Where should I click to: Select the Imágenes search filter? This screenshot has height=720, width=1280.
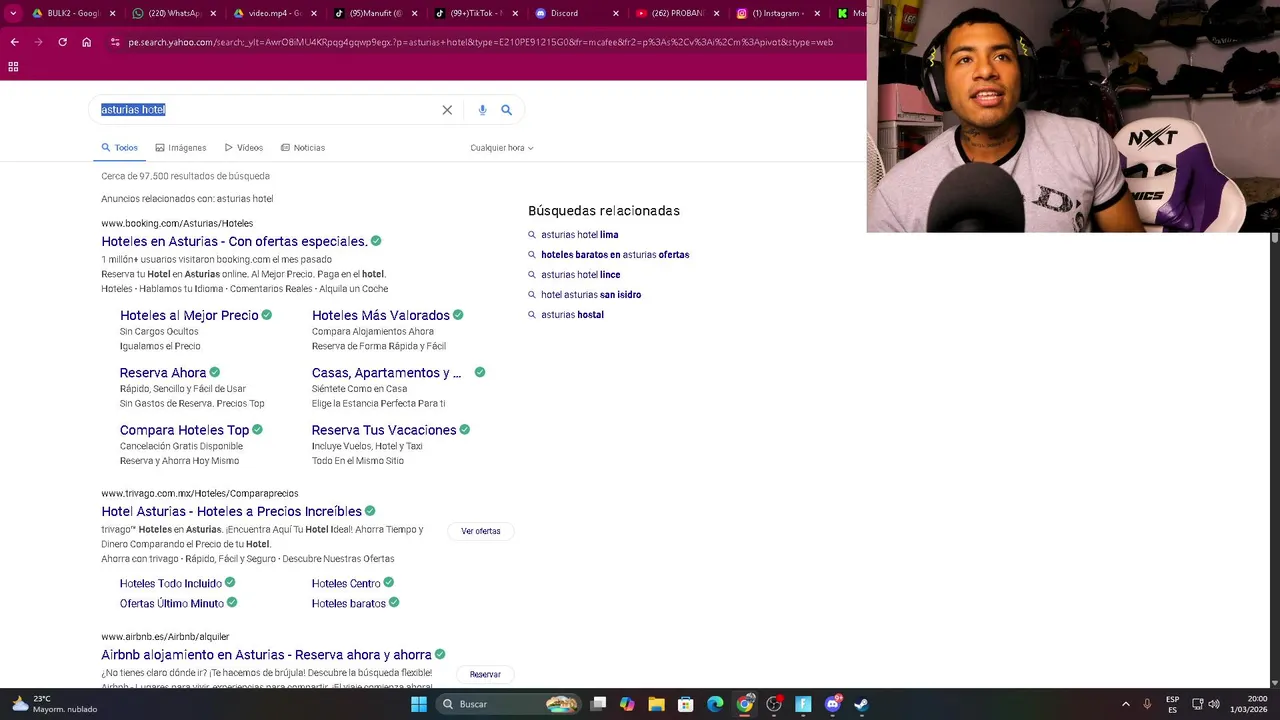click(181, 148)
